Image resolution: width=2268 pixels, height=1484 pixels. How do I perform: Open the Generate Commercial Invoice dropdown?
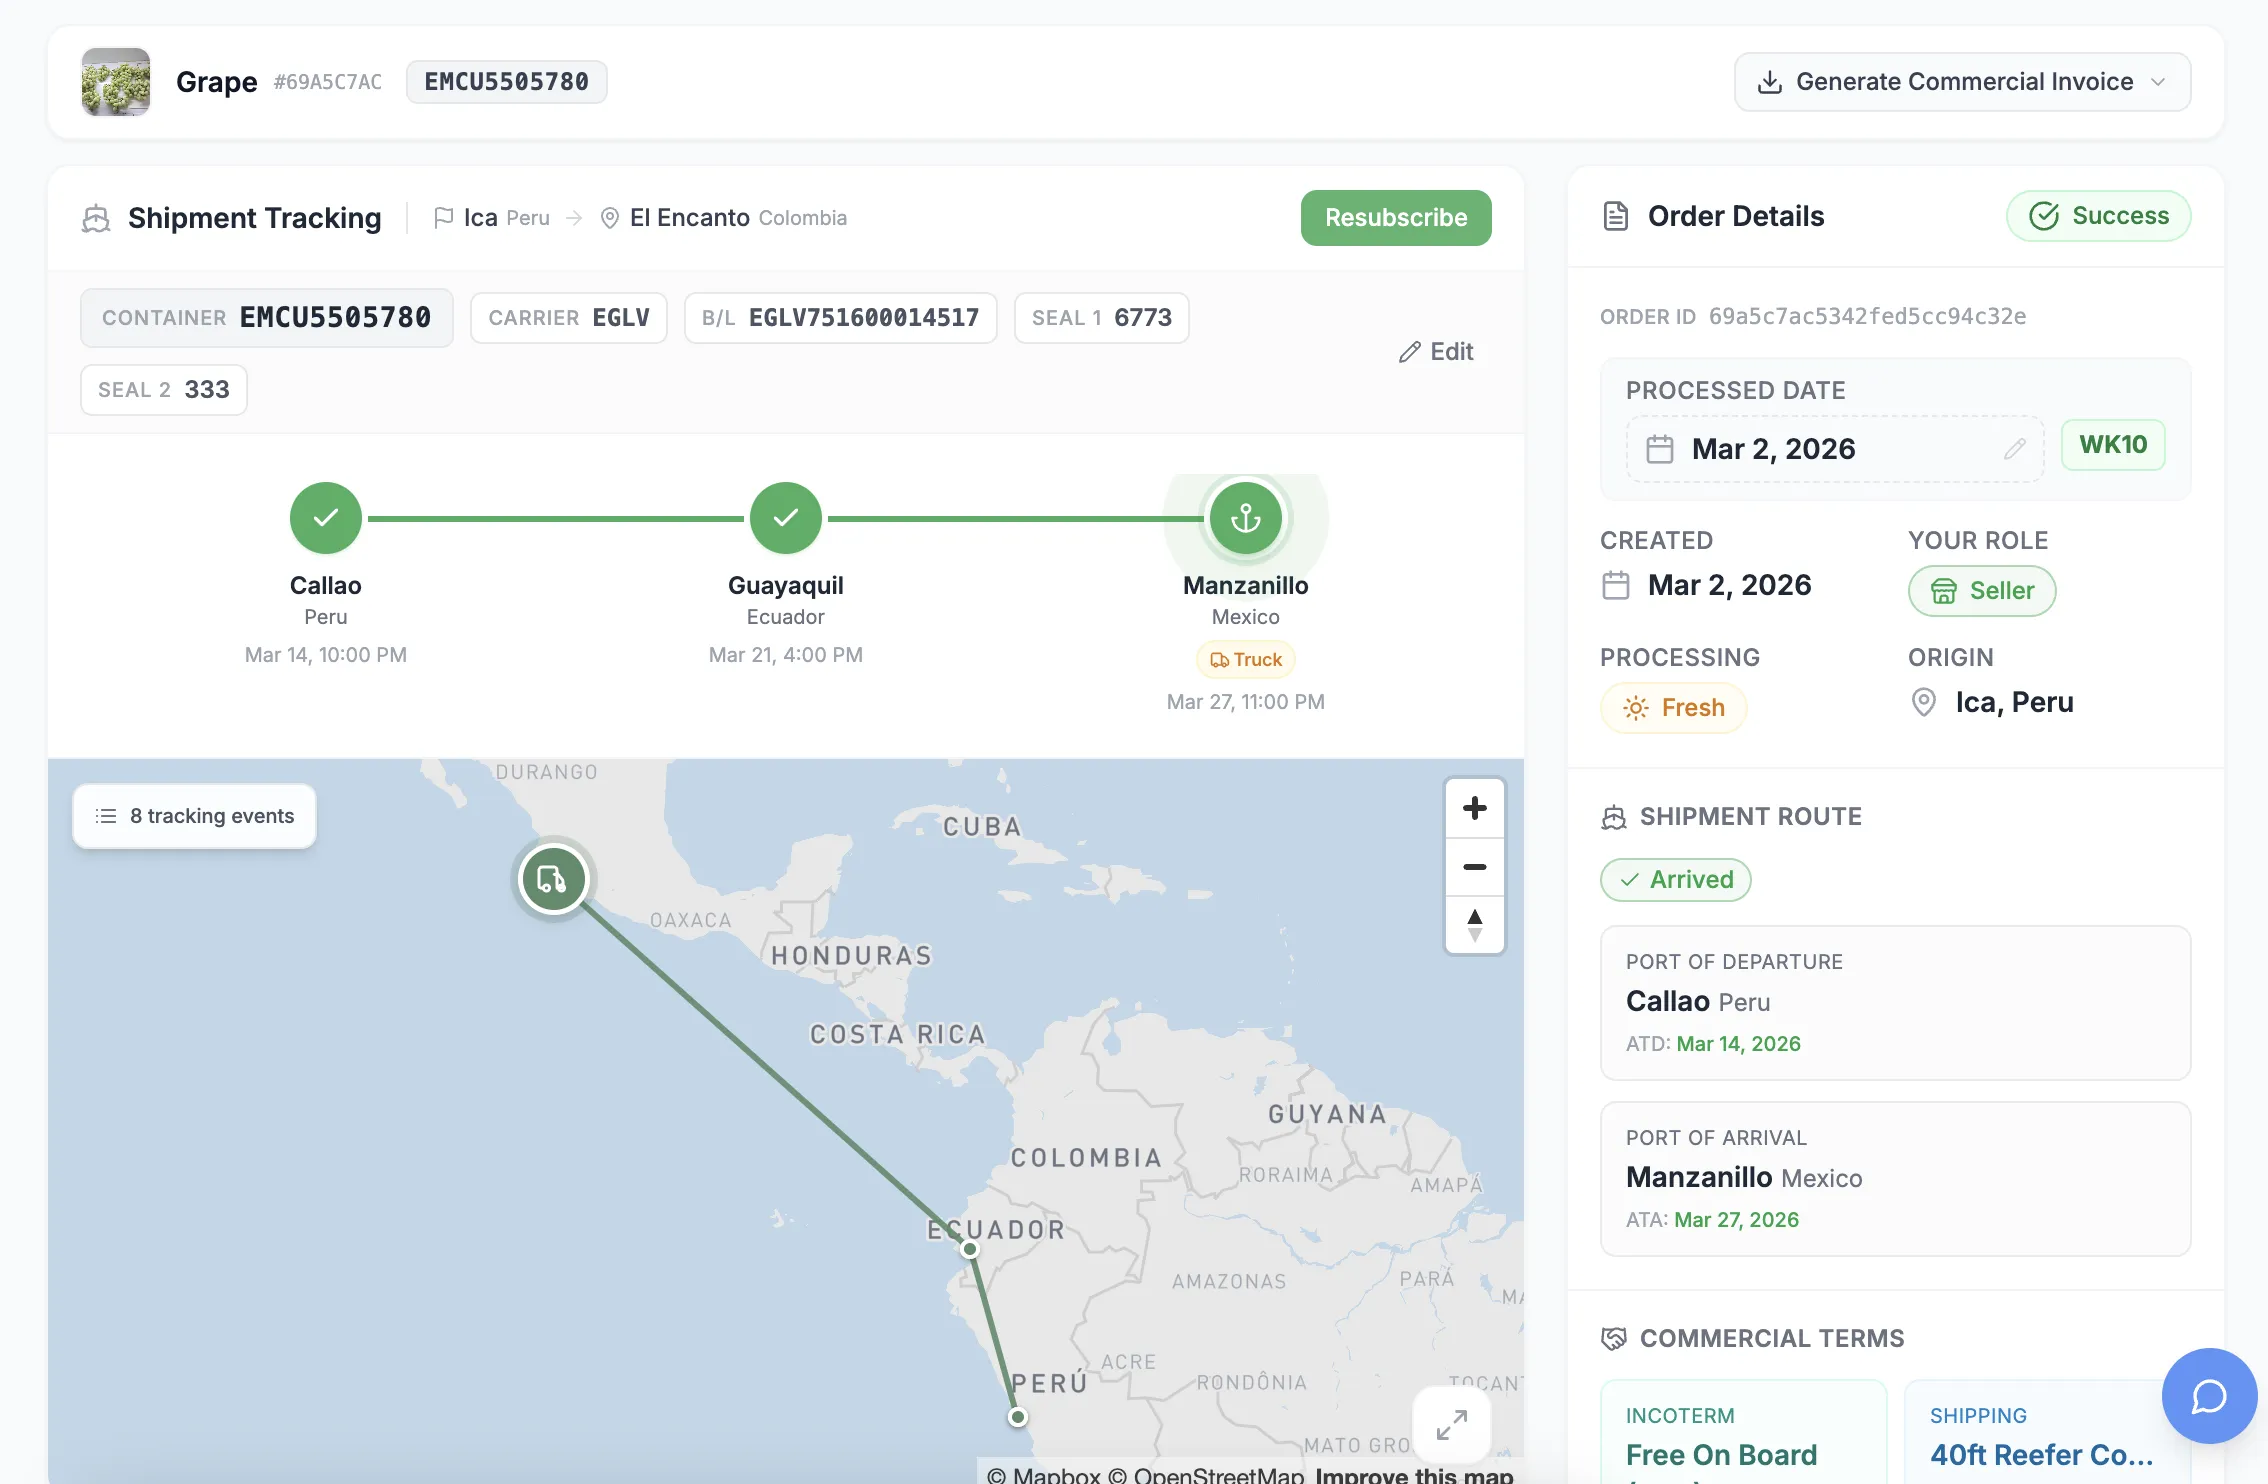click(1962, 82)
